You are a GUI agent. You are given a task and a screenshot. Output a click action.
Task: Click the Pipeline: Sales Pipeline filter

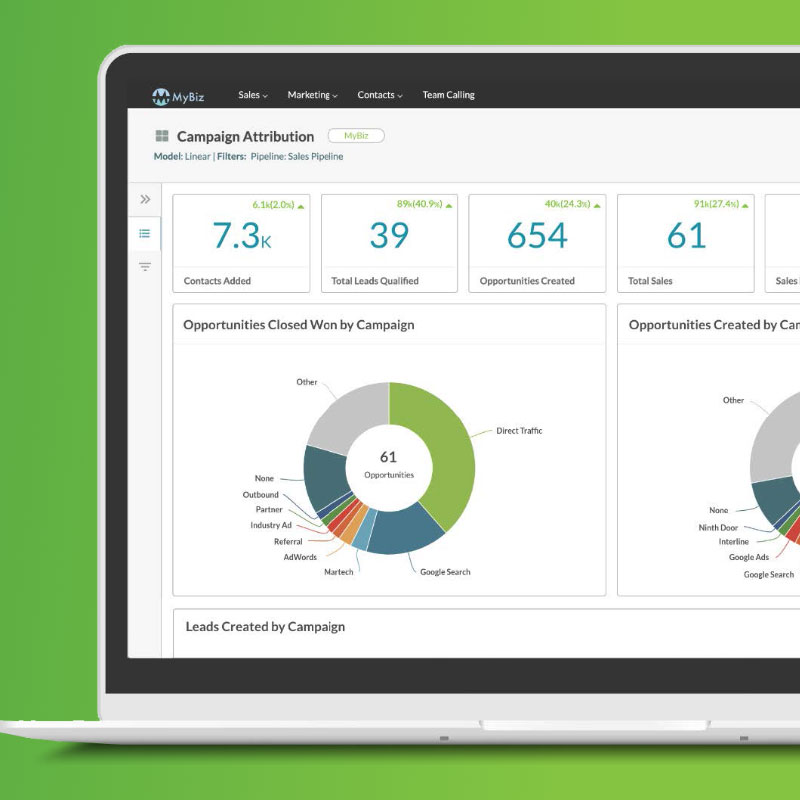click(x=296, y=157)
